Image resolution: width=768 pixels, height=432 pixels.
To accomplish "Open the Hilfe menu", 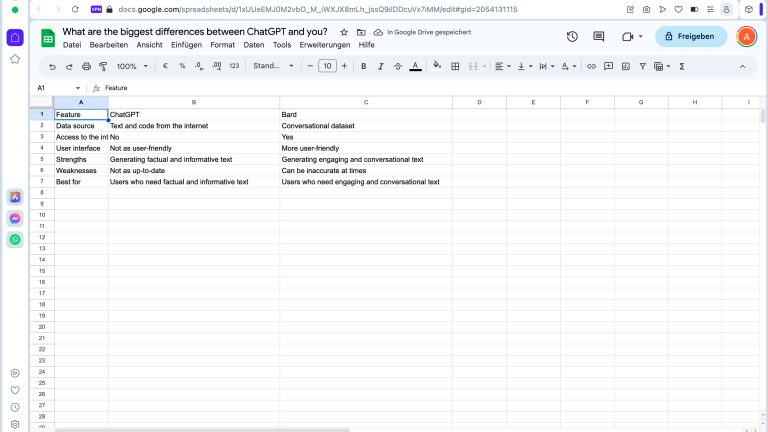I will [366, 45].
